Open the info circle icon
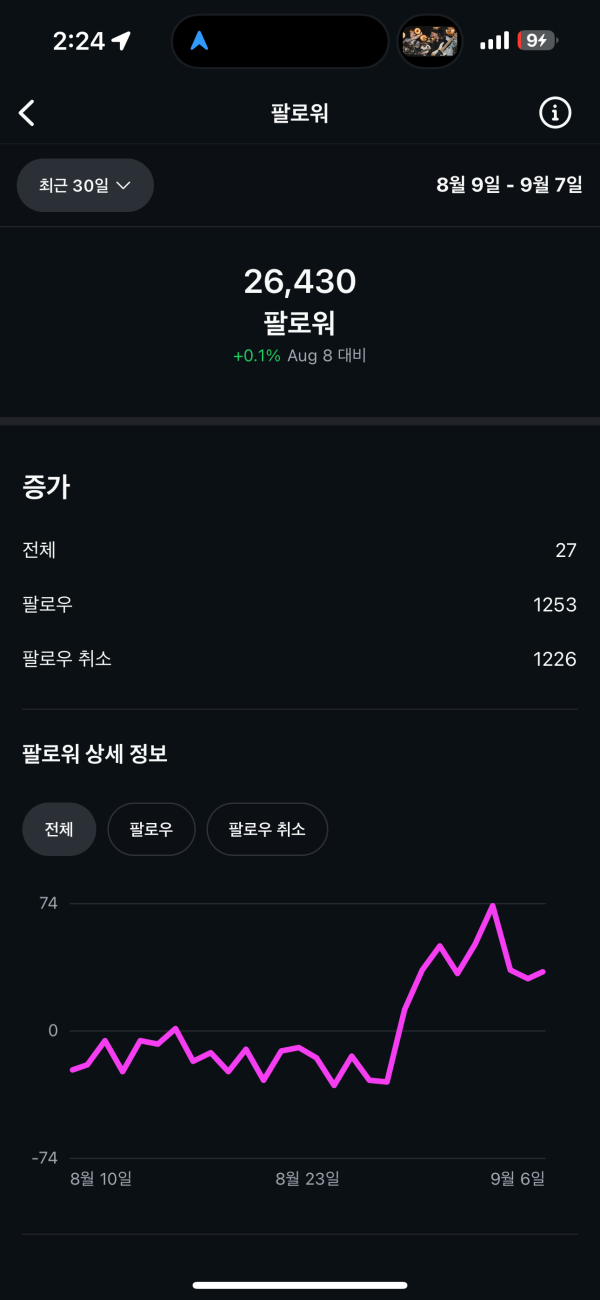The image size is (600, 1300). pos(554,113)
